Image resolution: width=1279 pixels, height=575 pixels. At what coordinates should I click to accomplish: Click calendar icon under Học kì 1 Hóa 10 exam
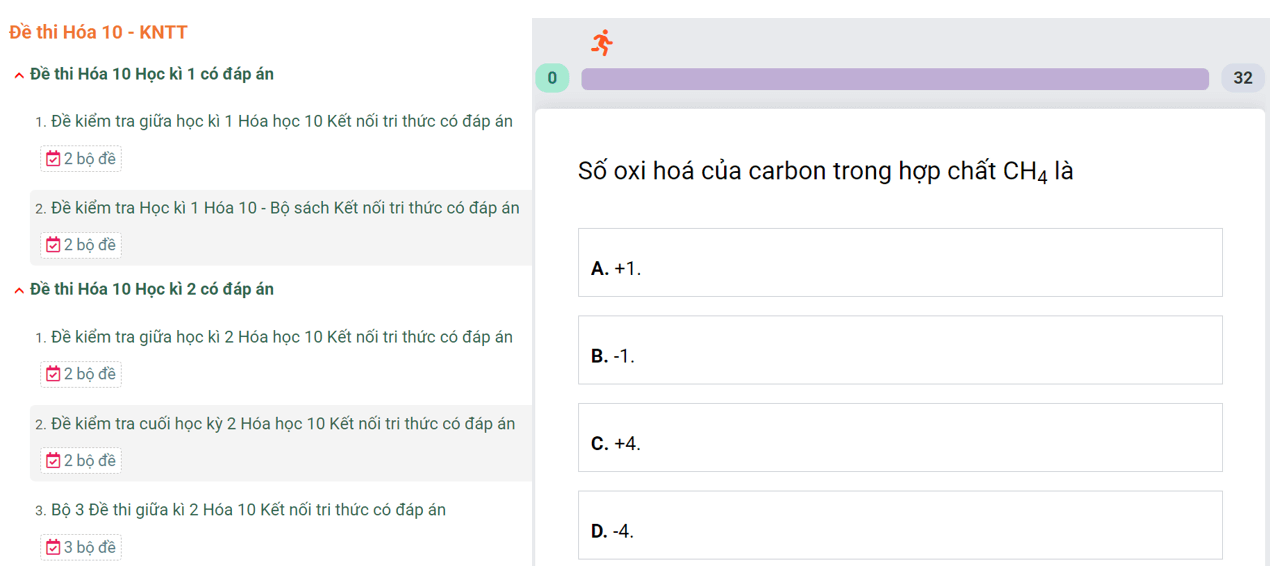(53, 245)
